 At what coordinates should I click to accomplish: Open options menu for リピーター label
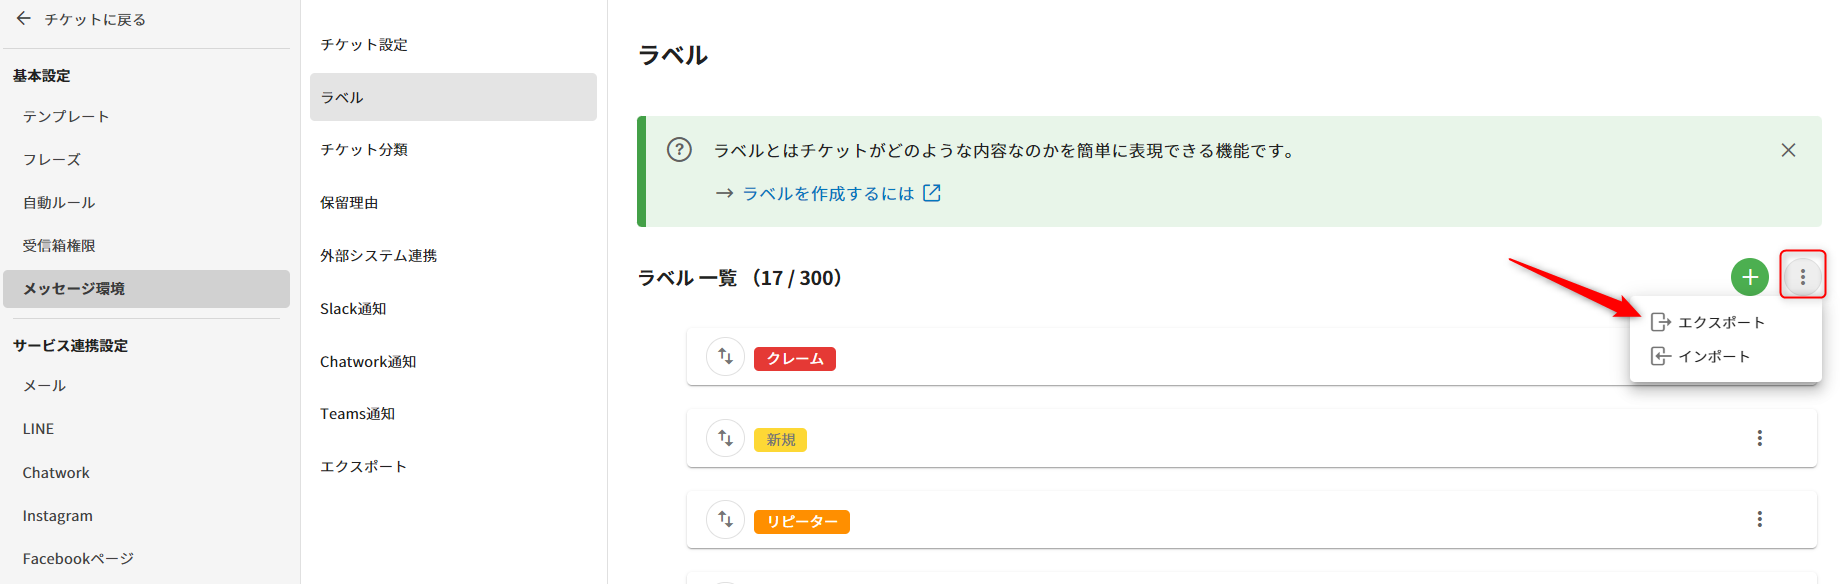pos(1759,520)
